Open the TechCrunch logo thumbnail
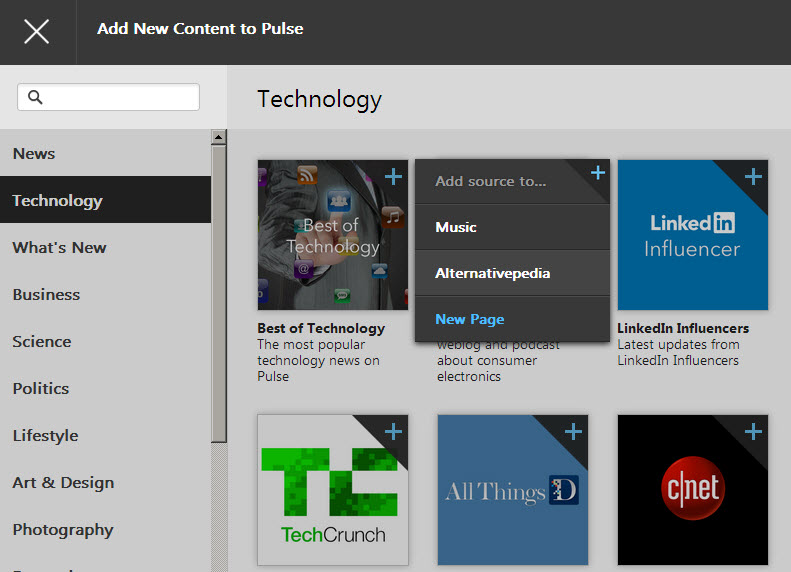Screen dimensions: 791x572 (x=333, y=490)
